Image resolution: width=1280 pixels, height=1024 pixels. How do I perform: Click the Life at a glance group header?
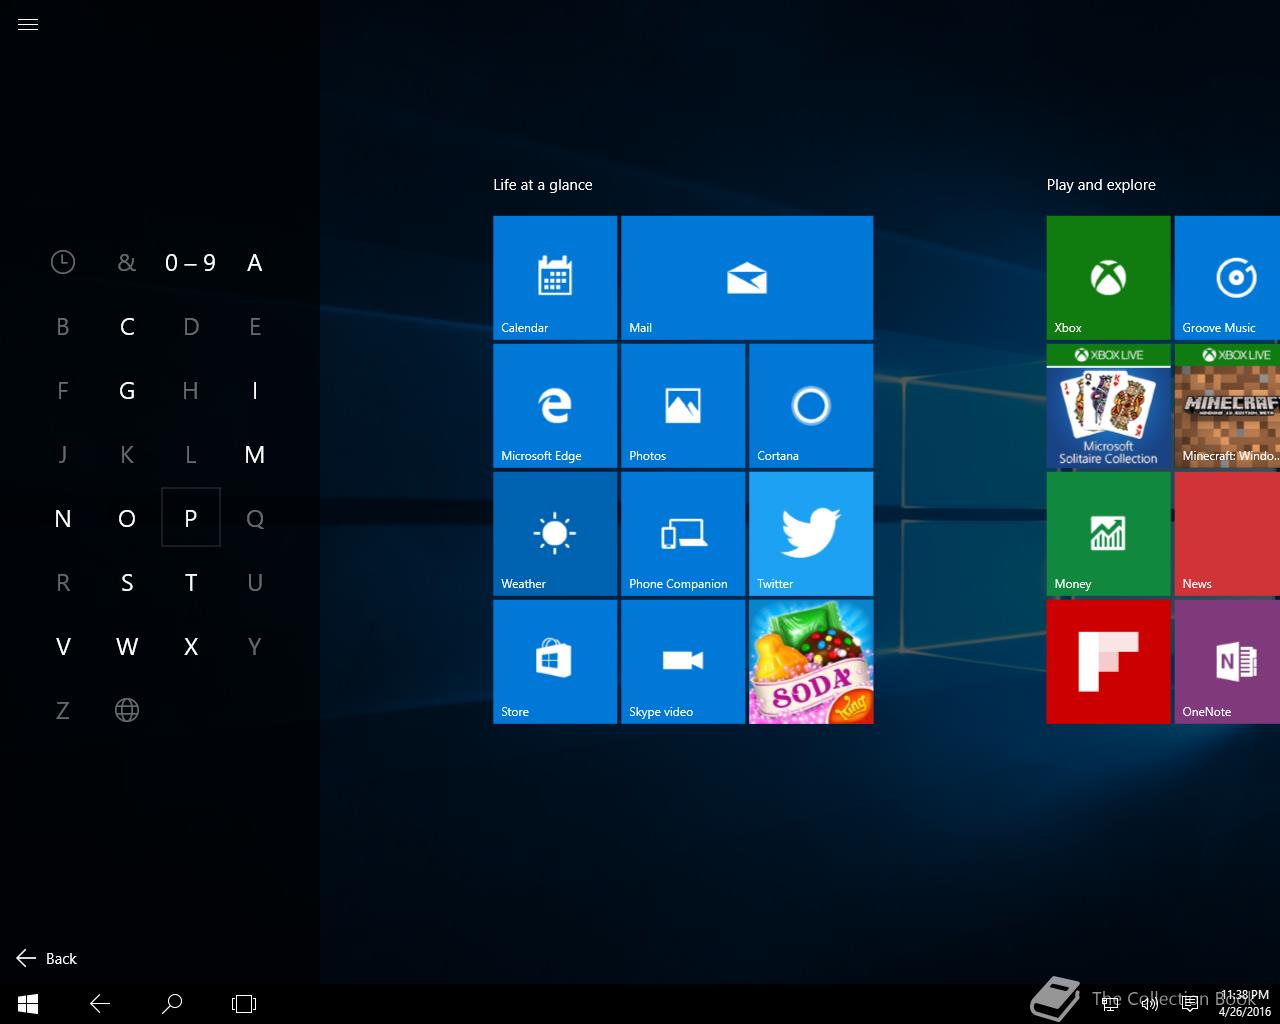pos(543,185)
